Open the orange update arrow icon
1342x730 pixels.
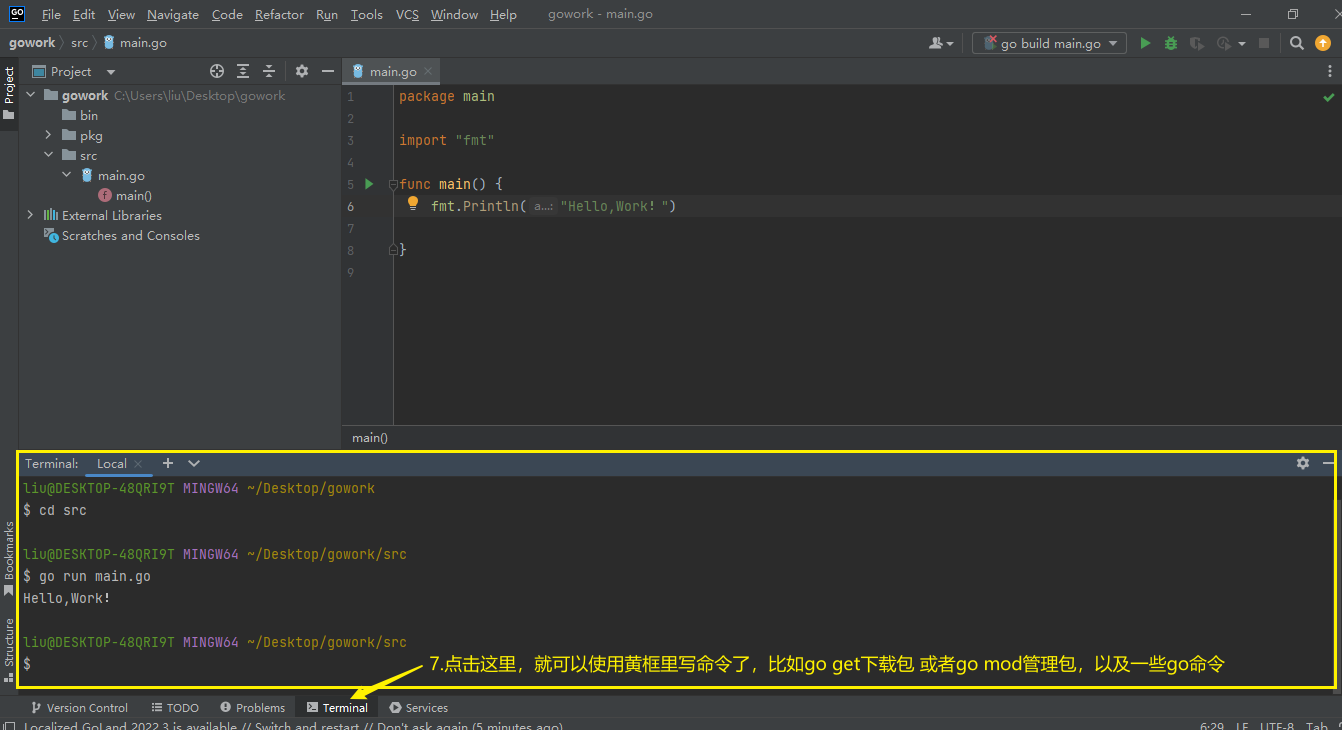1323,43
